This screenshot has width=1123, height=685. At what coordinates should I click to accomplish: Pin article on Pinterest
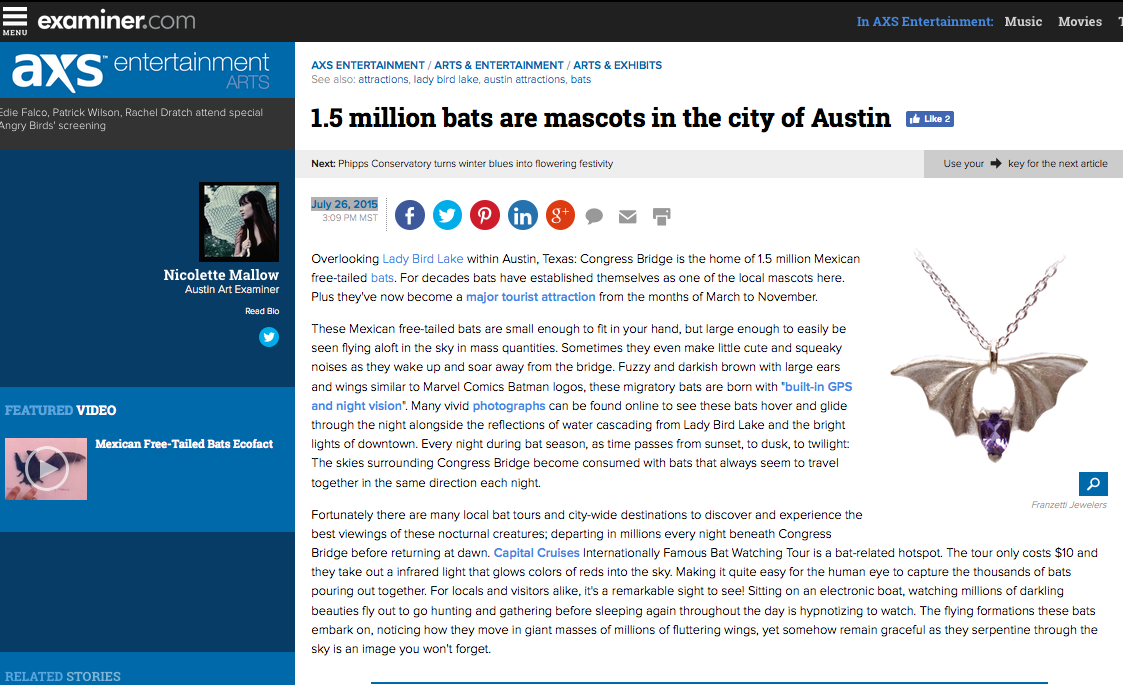[x=485, y=215]
